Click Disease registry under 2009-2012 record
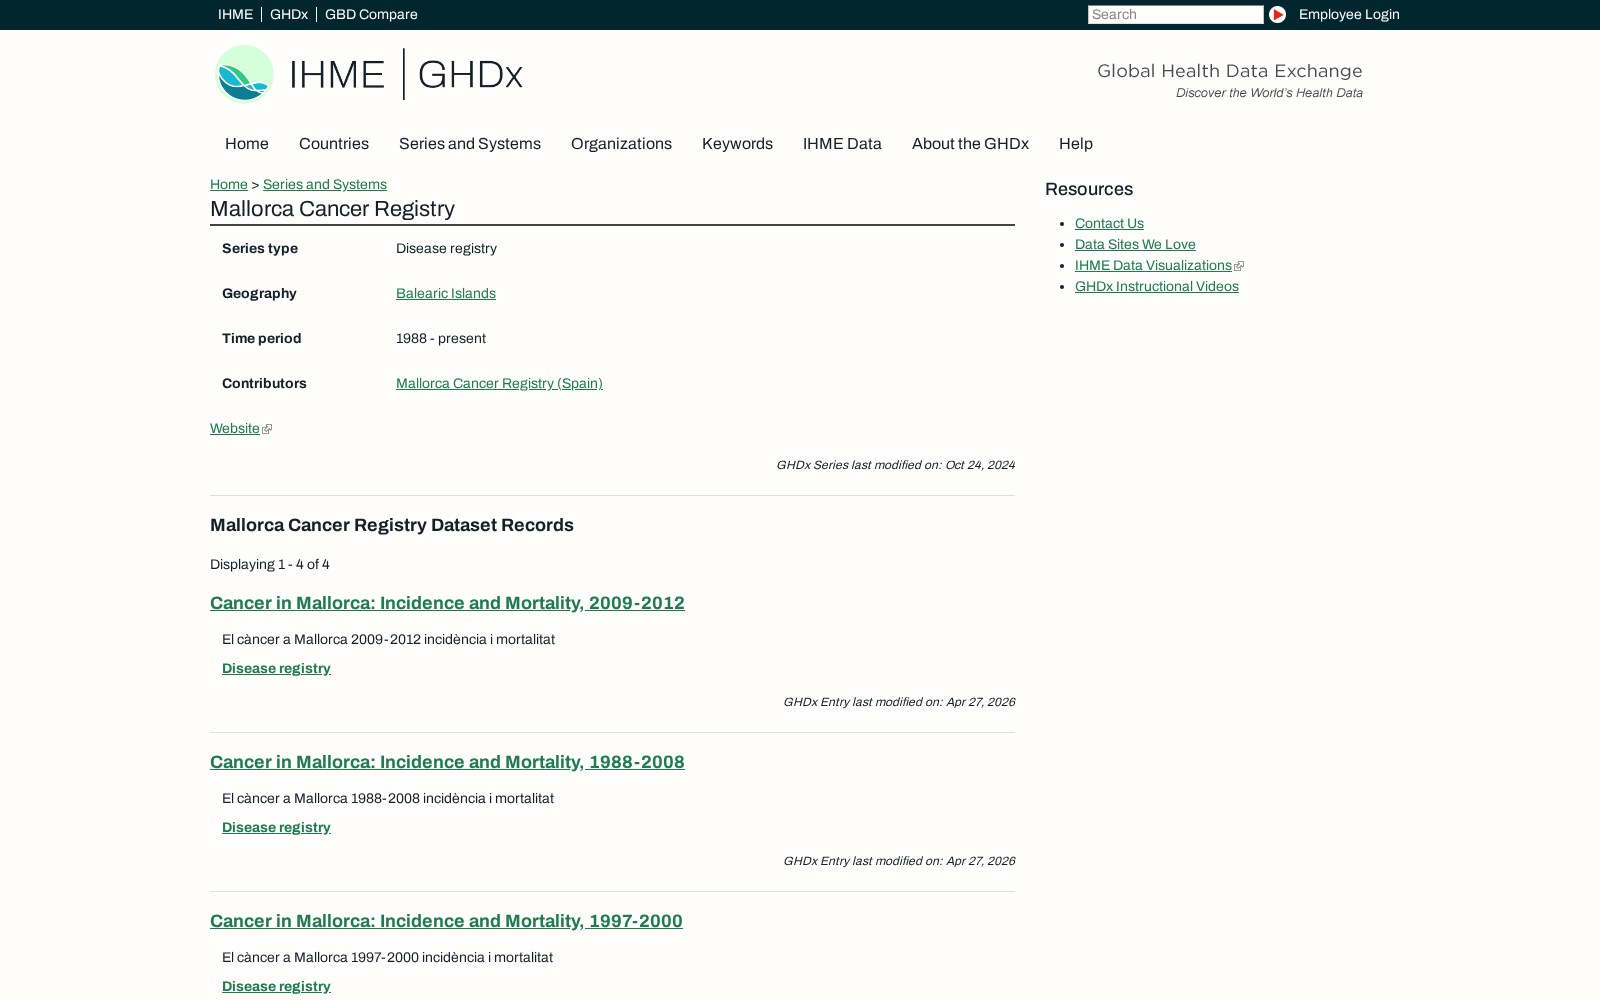This screenshot has width=1600, height=1000. click(276, 669)
